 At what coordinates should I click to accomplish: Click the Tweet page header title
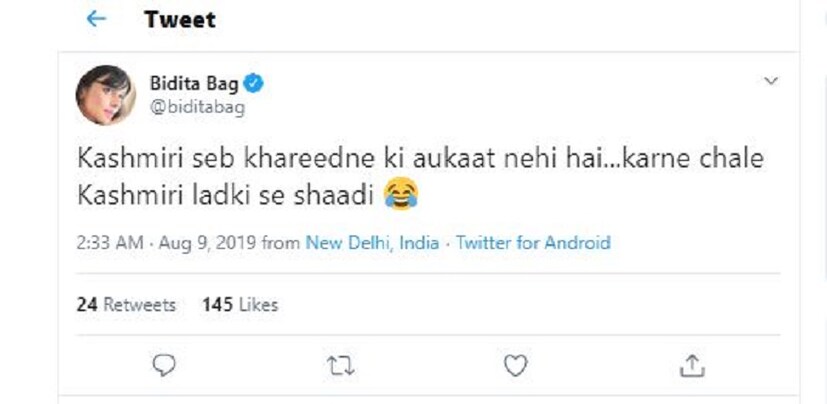(x=179, y=19)
